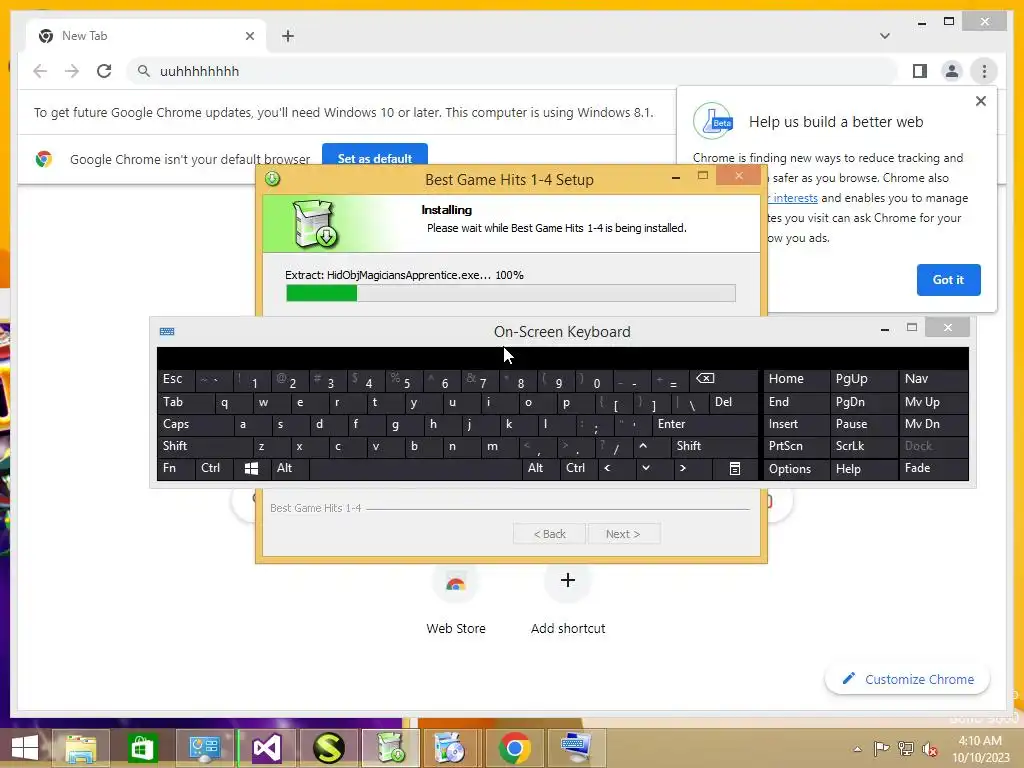
Task: Open Chrome three-dot menu
Action: pos(984,71)
